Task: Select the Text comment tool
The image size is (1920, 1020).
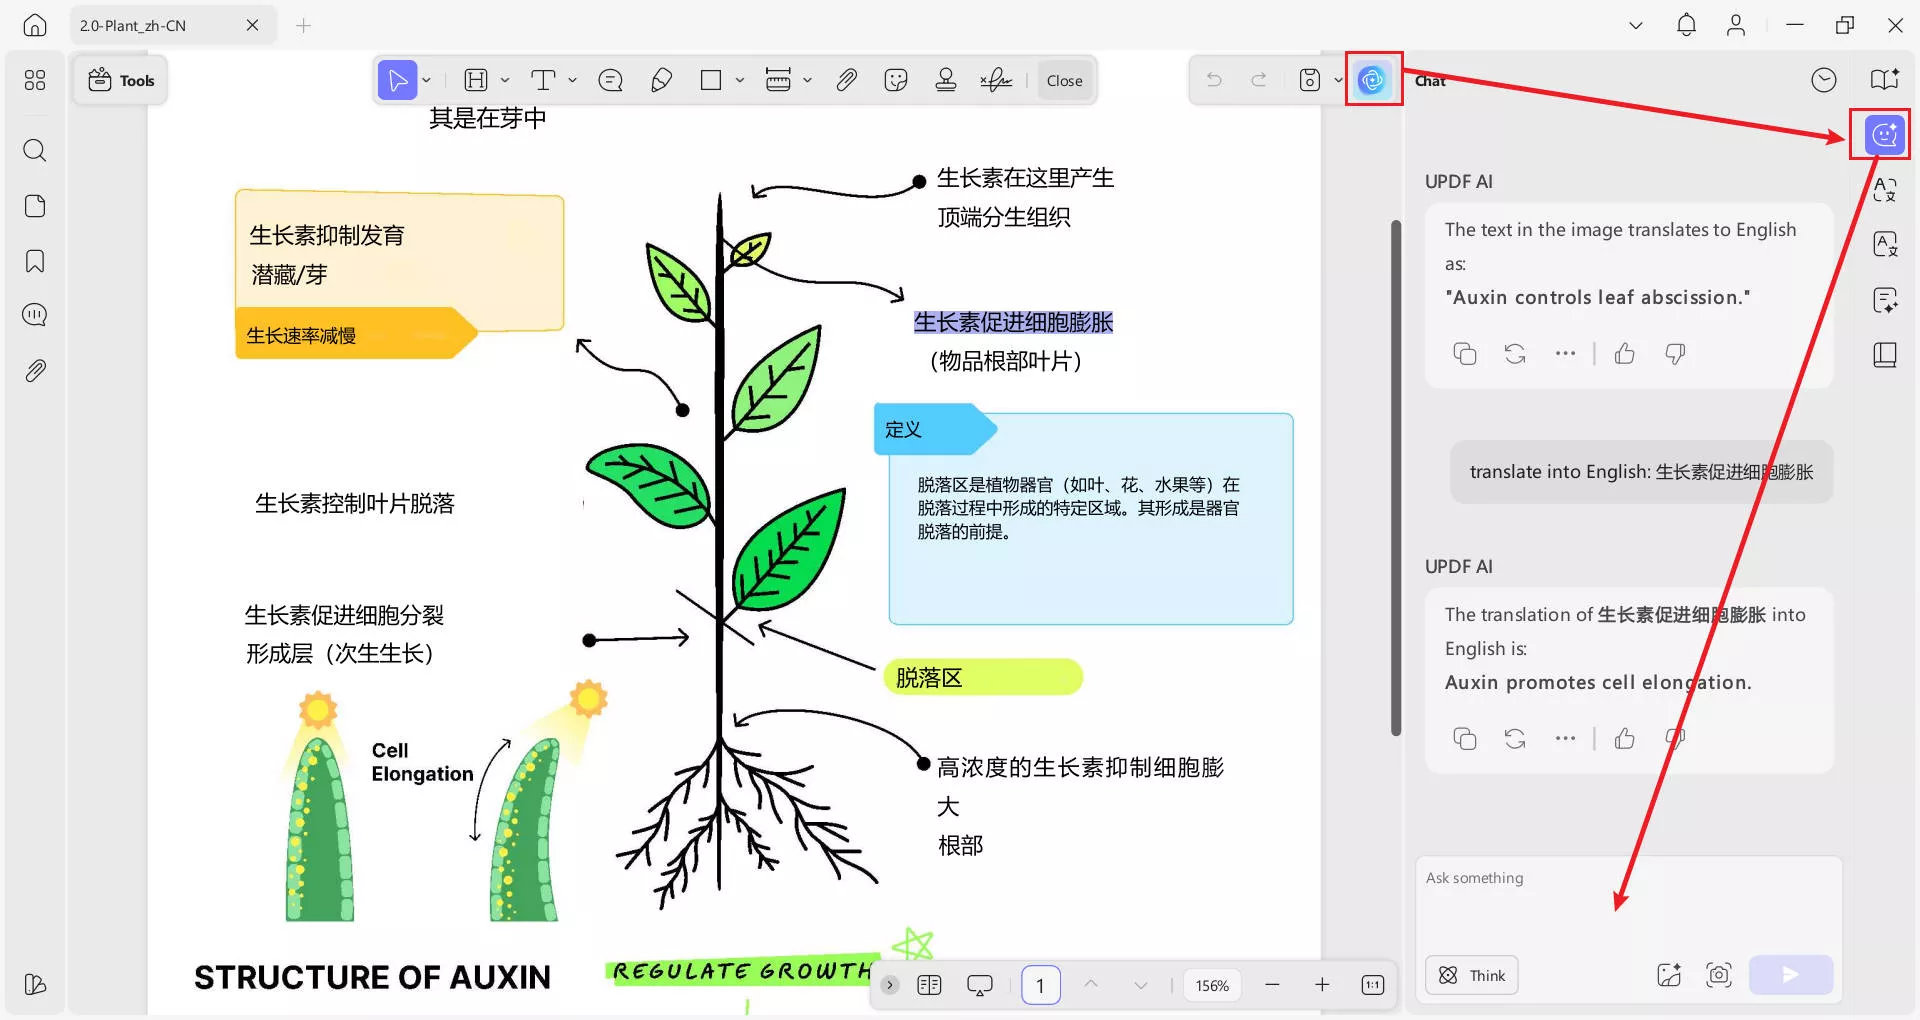Action: (543, 80)
